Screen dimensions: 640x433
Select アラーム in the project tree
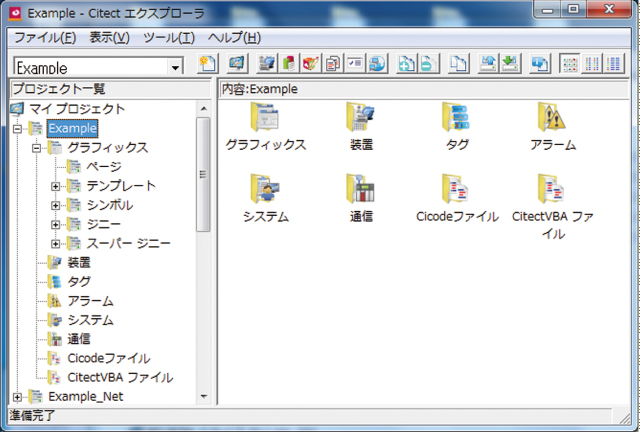91,301
